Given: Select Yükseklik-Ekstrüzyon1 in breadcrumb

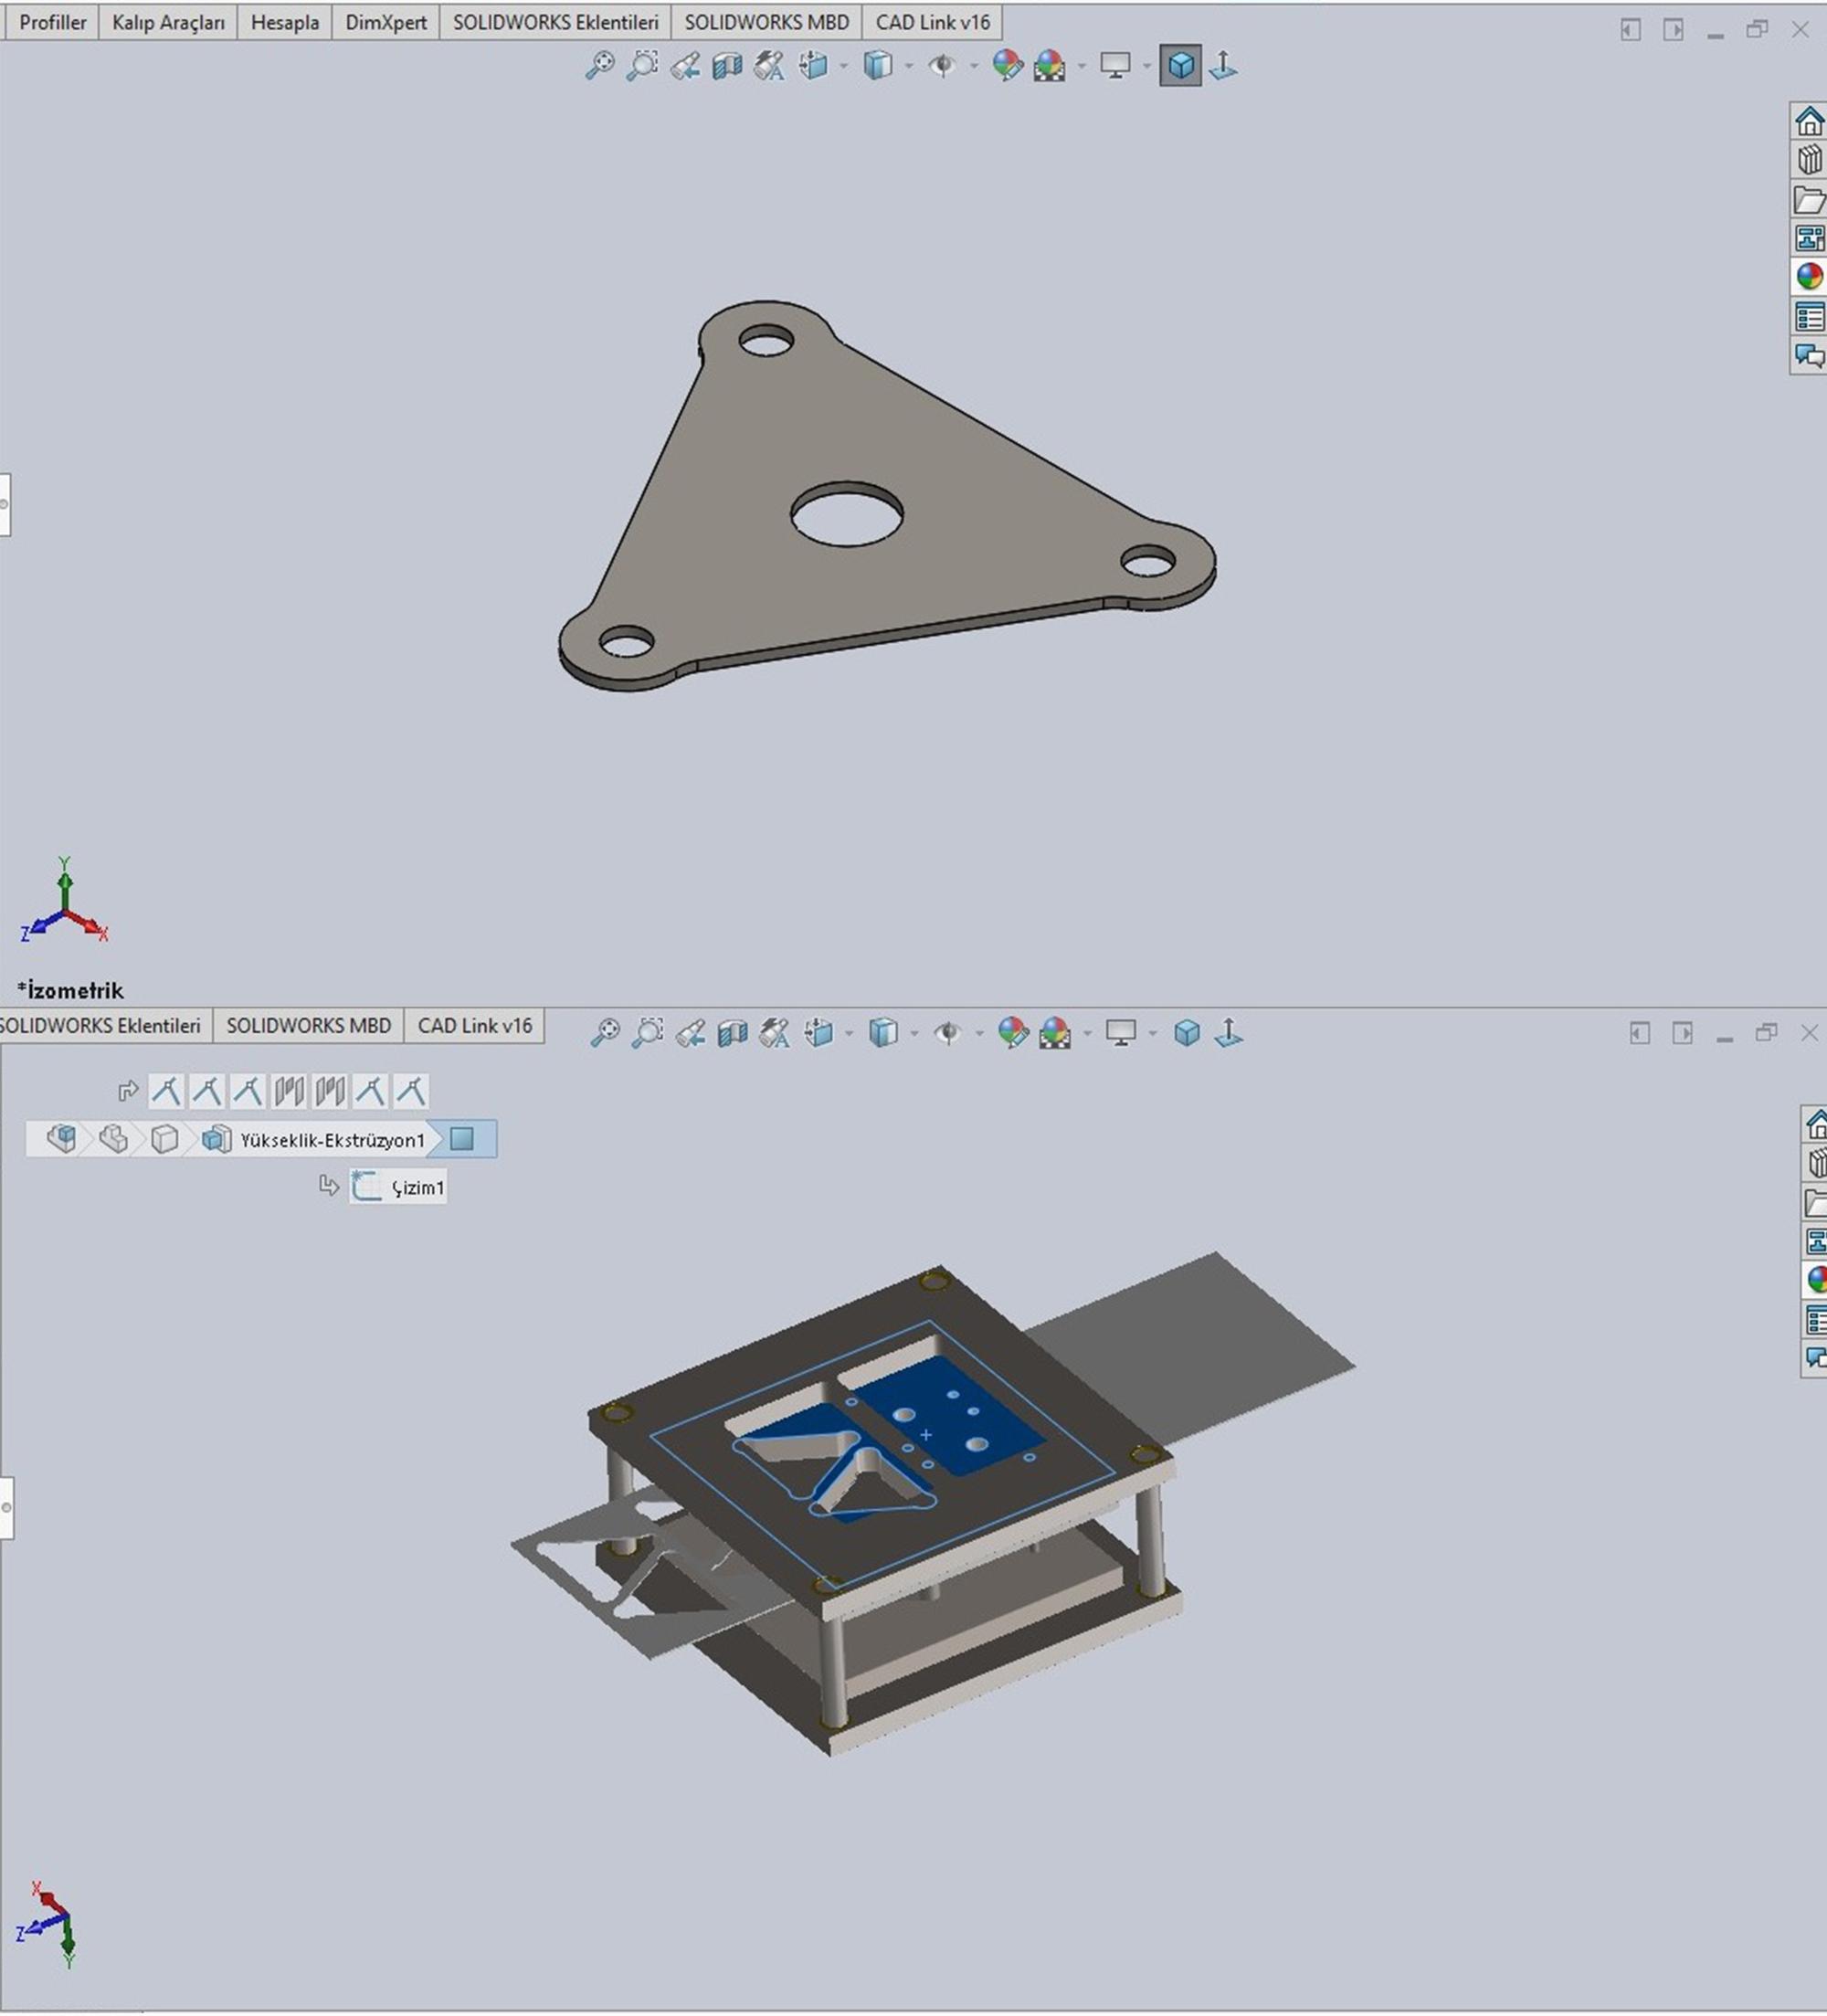Looking at the screenshot, I should 332,1140.
